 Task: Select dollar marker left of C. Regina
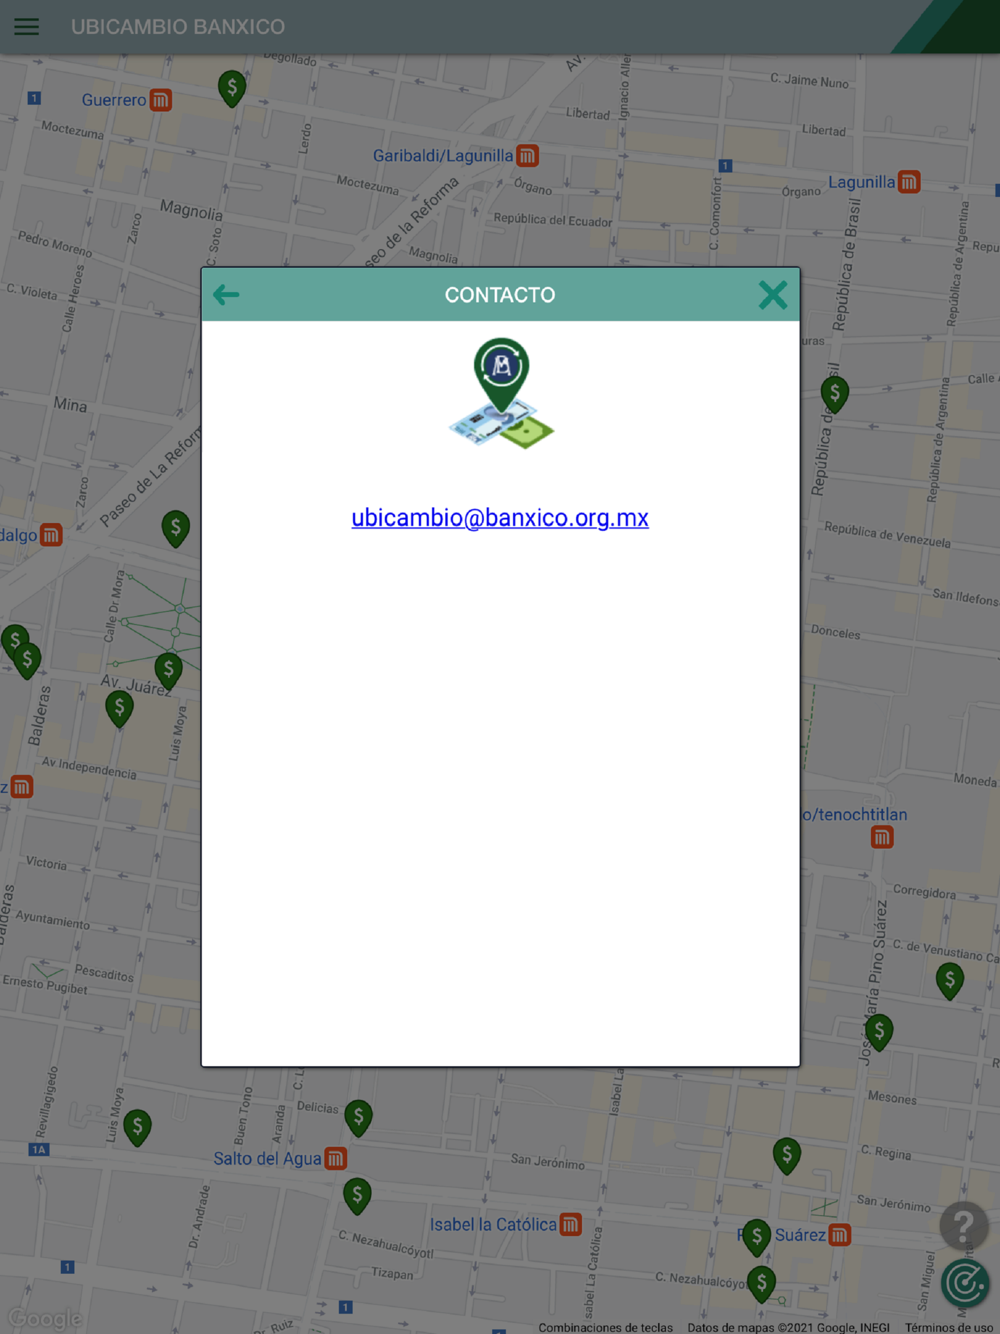(x=787, y=1156)
